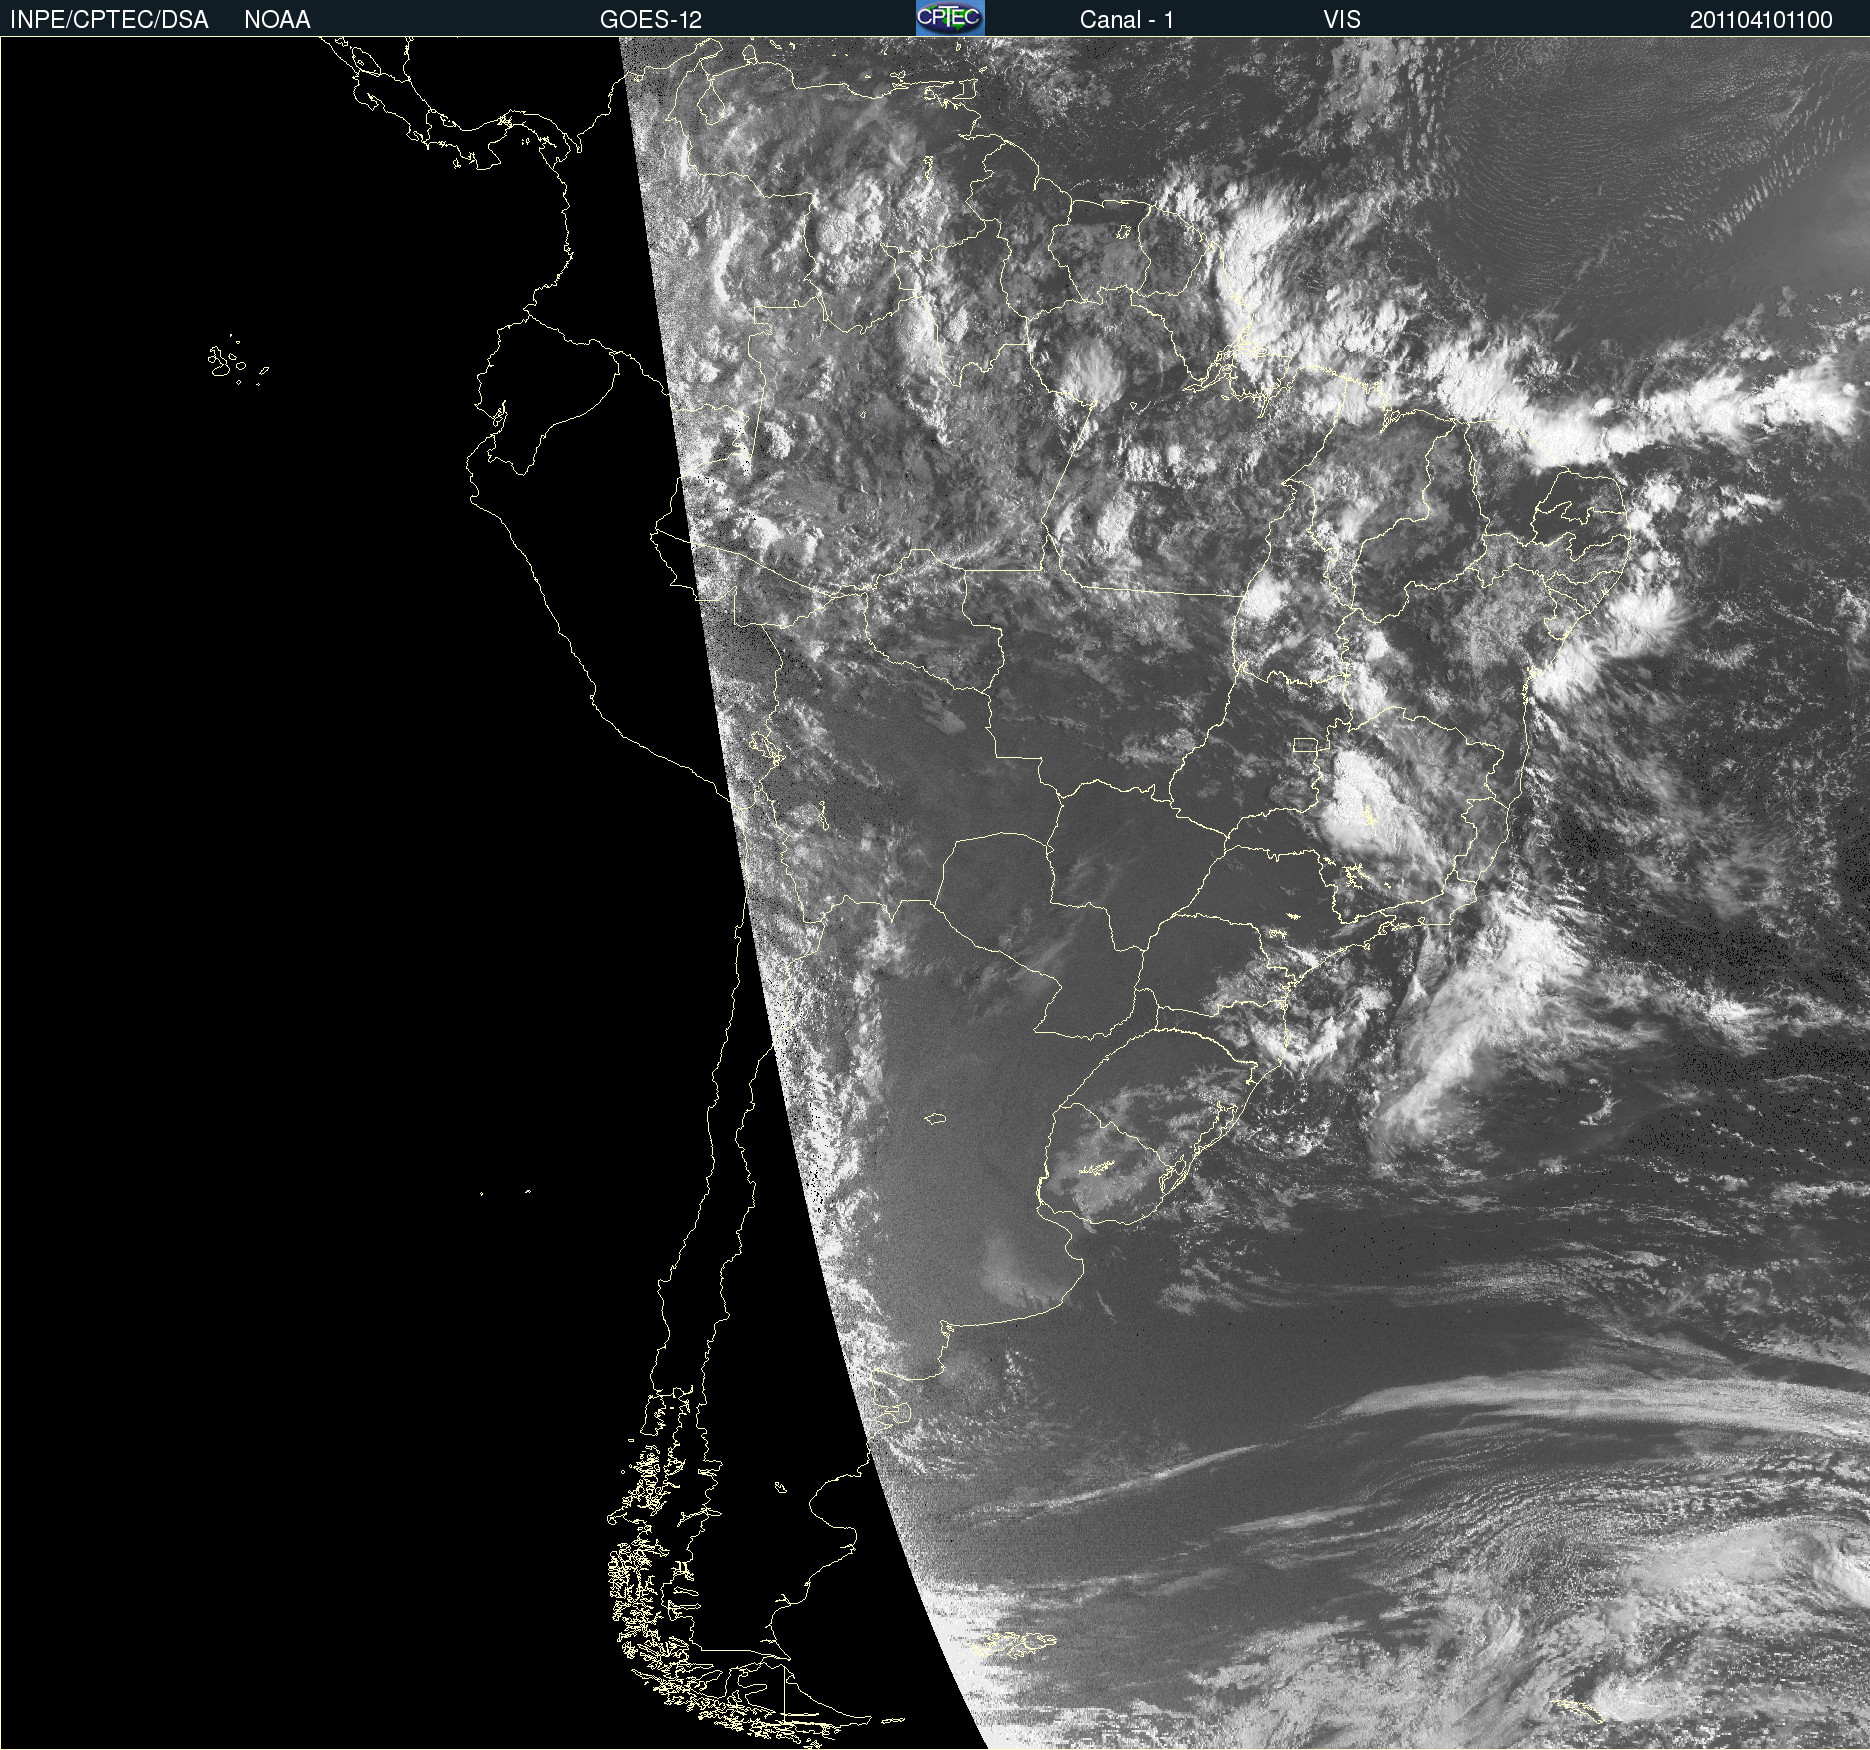Click the 201104101100 timestamp

(1761, 20)
